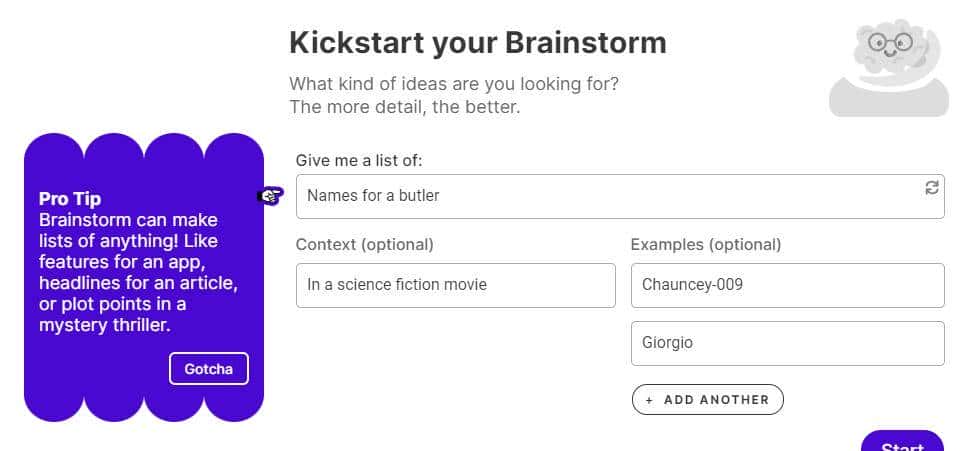The height and width of the screenshot is (451, 972).
Task: Click the ADD ANOTHER label text
Action: (716, 400)
